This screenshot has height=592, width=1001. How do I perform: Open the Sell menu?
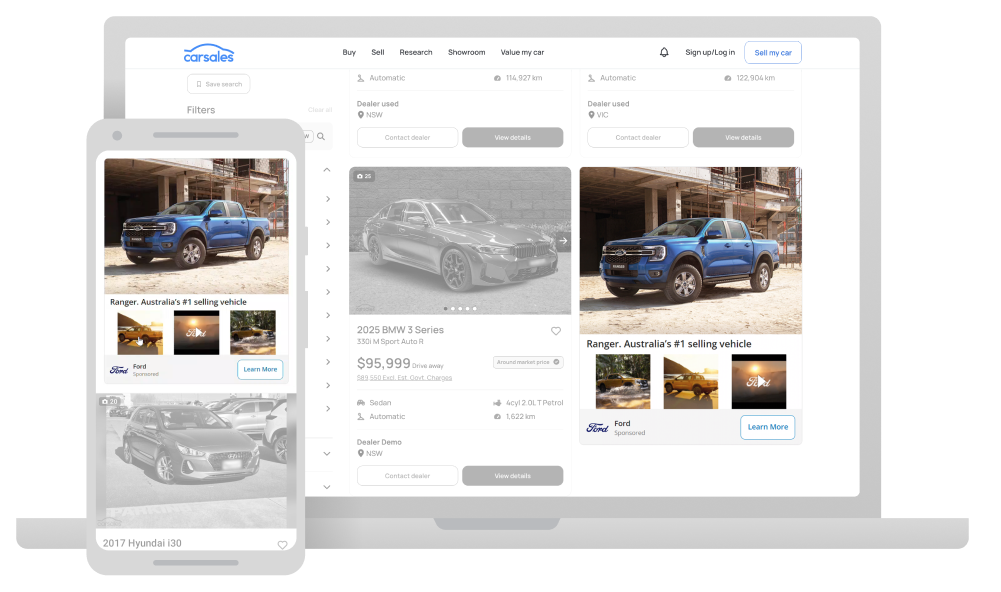pos(378,52)
